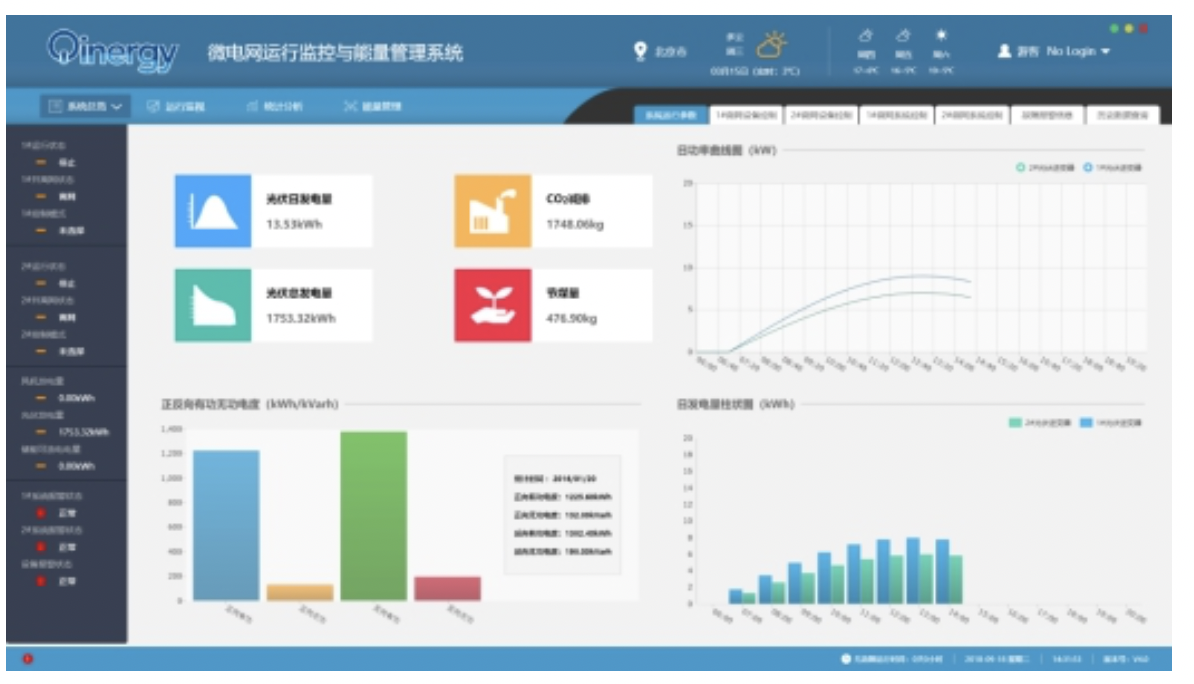Viewport: 1194px width, 684px height.
Task: Click the energy chart info box with date
Action: coord(563,514)
